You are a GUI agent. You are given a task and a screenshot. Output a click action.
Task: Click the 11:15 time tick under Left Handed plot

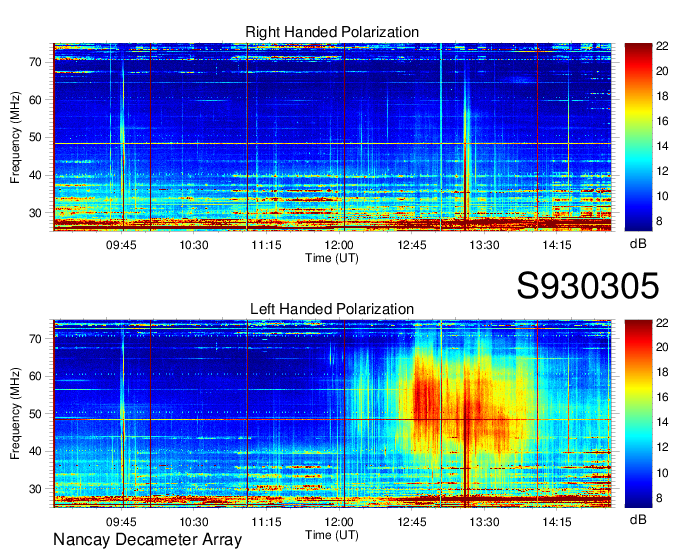(x=266, y=522)
